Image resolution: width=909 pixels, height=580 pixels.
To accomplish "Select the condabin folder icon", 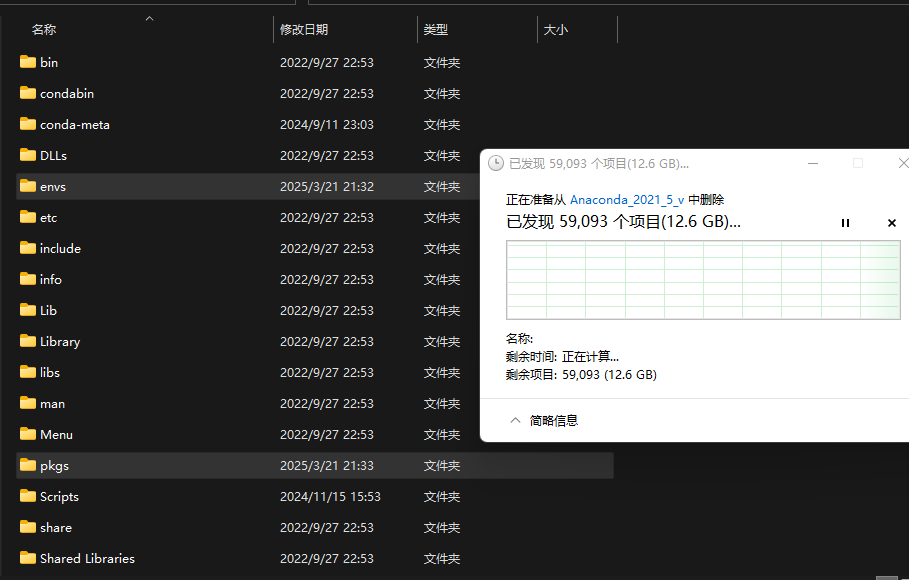I will (x=28, y=93).
